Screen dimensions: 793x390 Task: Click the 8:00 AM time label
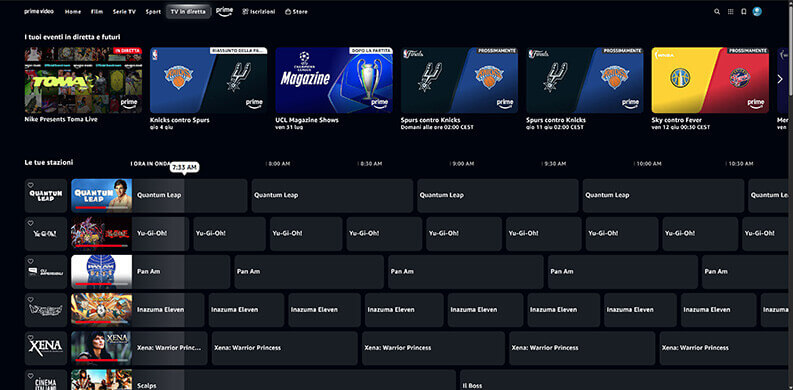click(279, 164)
